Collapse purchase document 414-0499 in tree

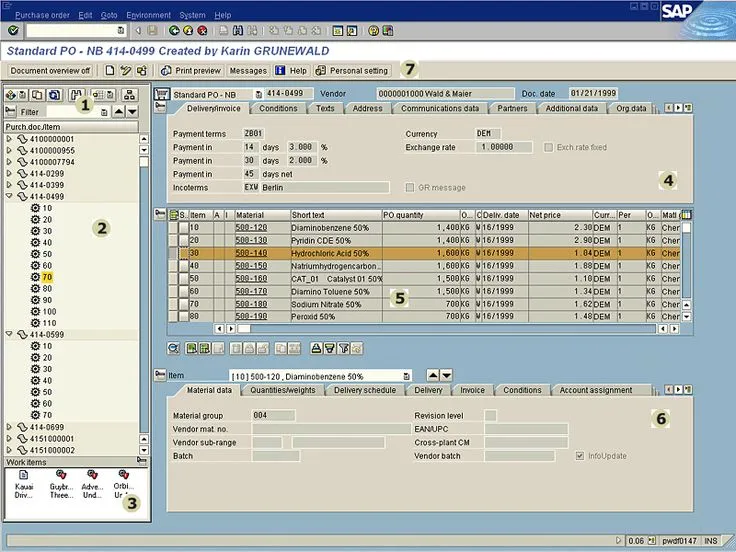click(9, 196)
